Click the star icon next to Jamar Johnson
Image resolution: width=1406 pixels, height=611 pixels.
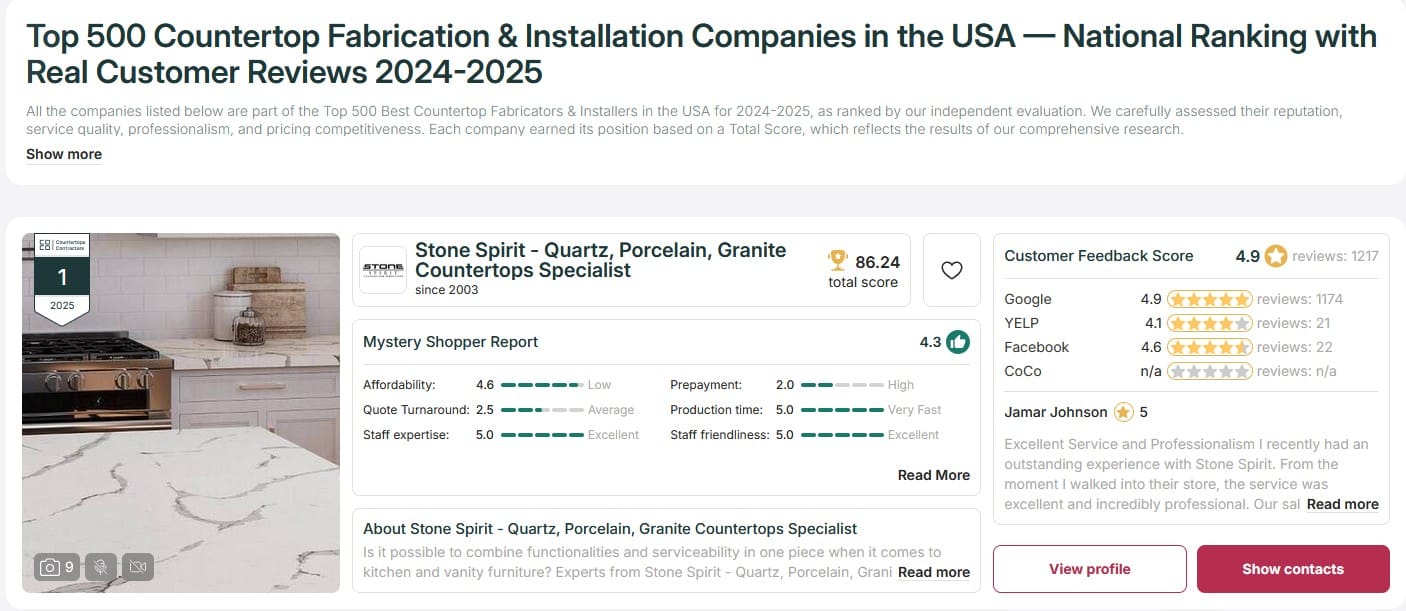click(x=1123, y=412)
